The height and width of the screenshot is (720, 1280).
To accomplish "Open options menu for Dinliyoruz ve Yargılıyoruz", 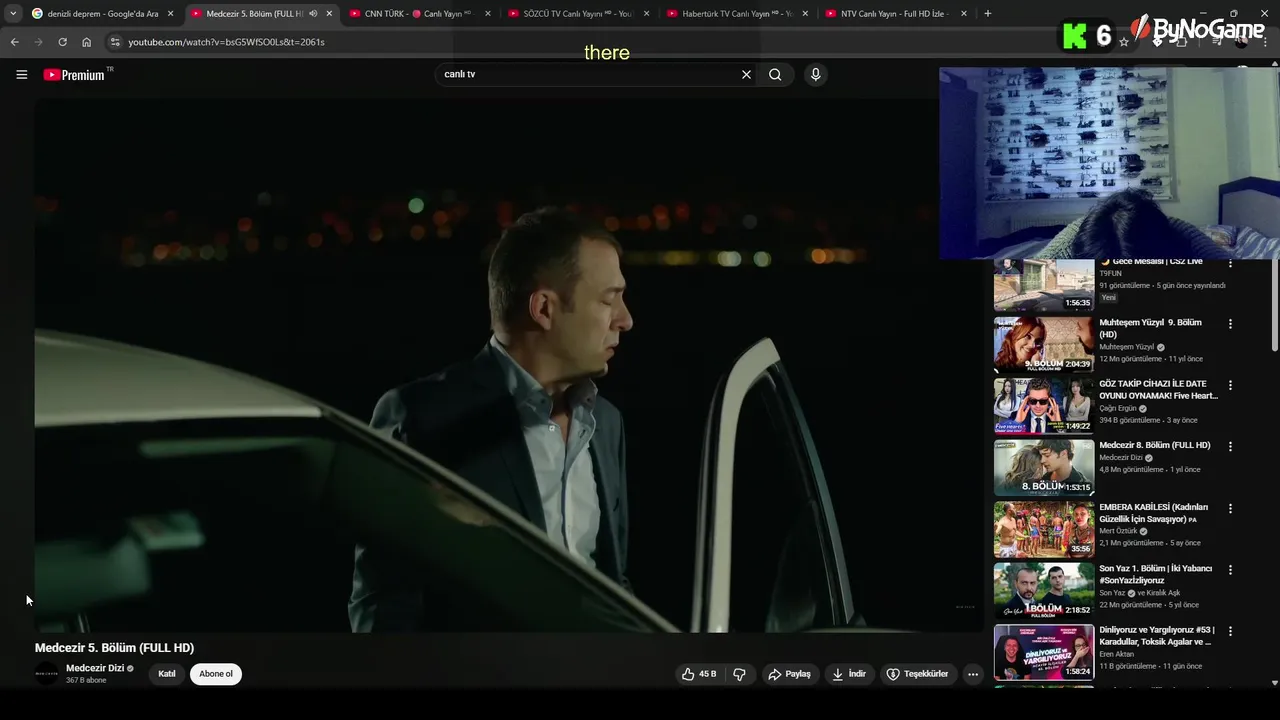I will (1231, 631).
